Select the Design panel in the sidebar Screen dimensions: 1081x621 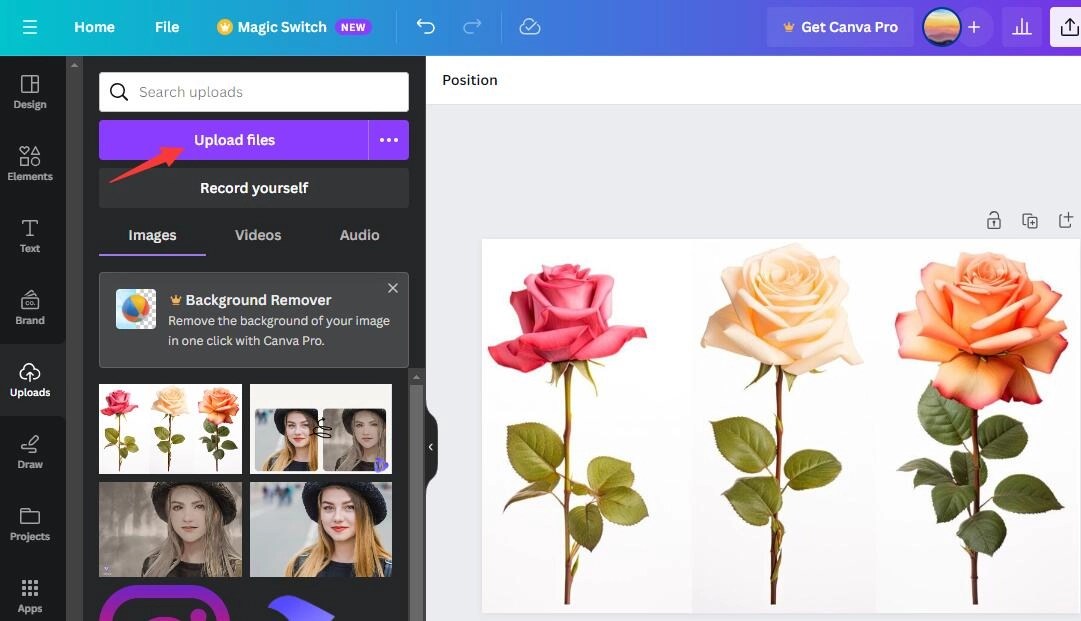pyautogui.click(x=29, y=90)
